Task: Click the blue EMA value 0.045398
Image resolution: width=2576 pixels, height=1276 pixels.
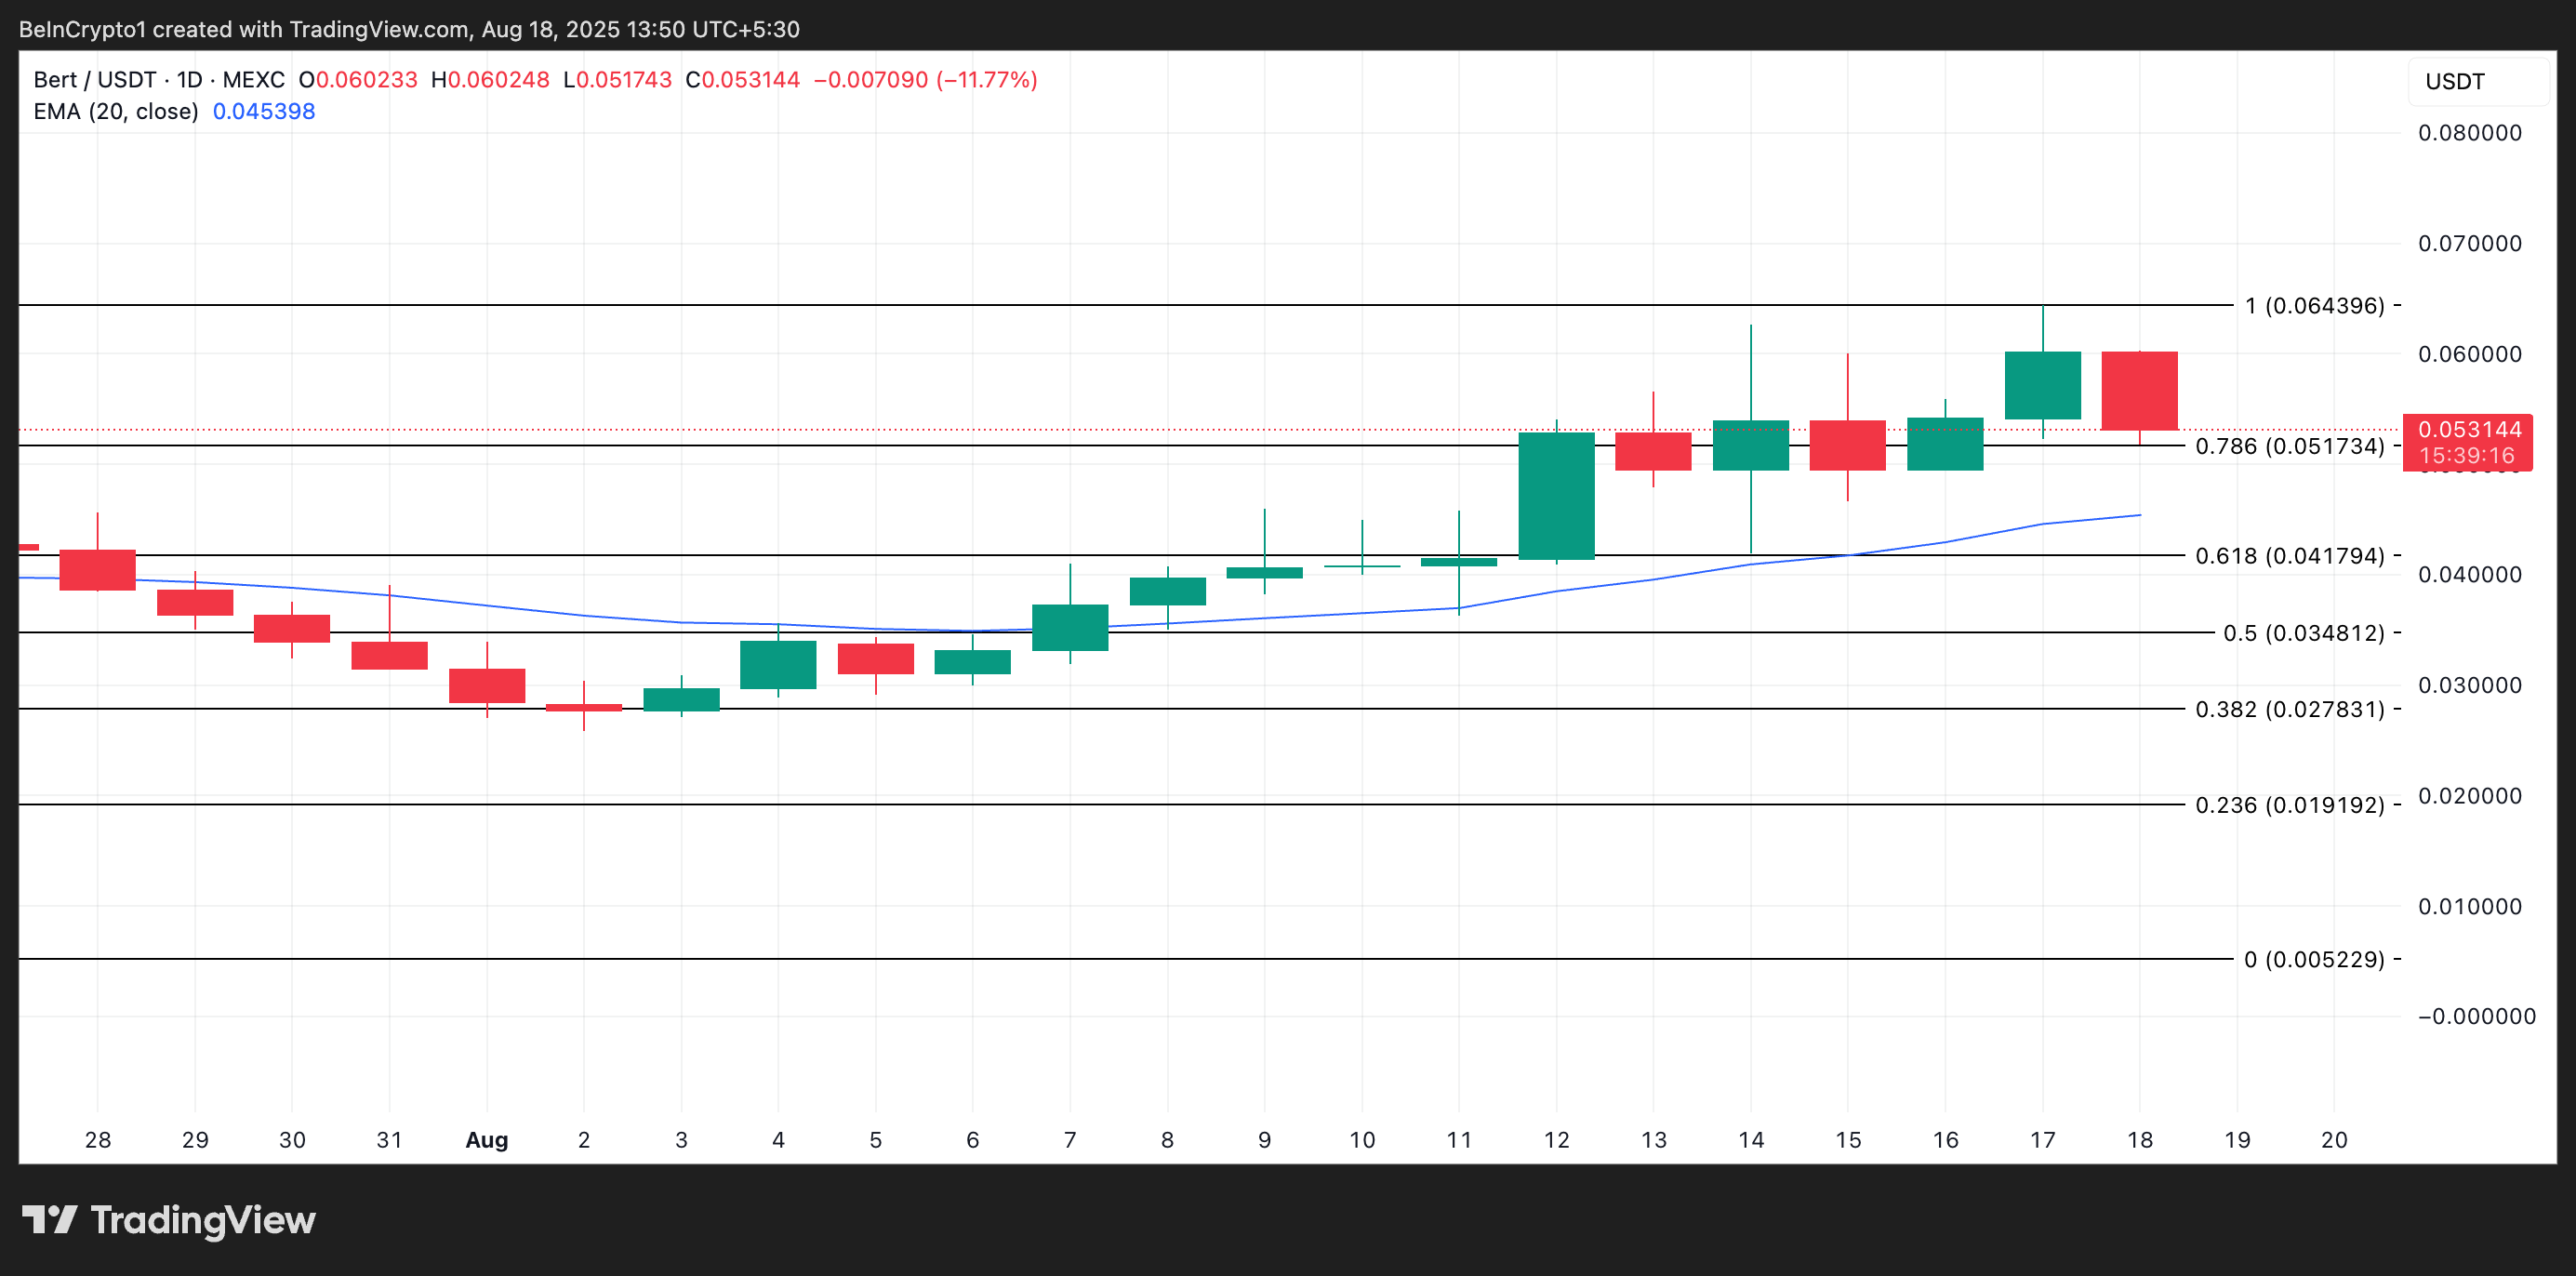Action: pos(264,112)
